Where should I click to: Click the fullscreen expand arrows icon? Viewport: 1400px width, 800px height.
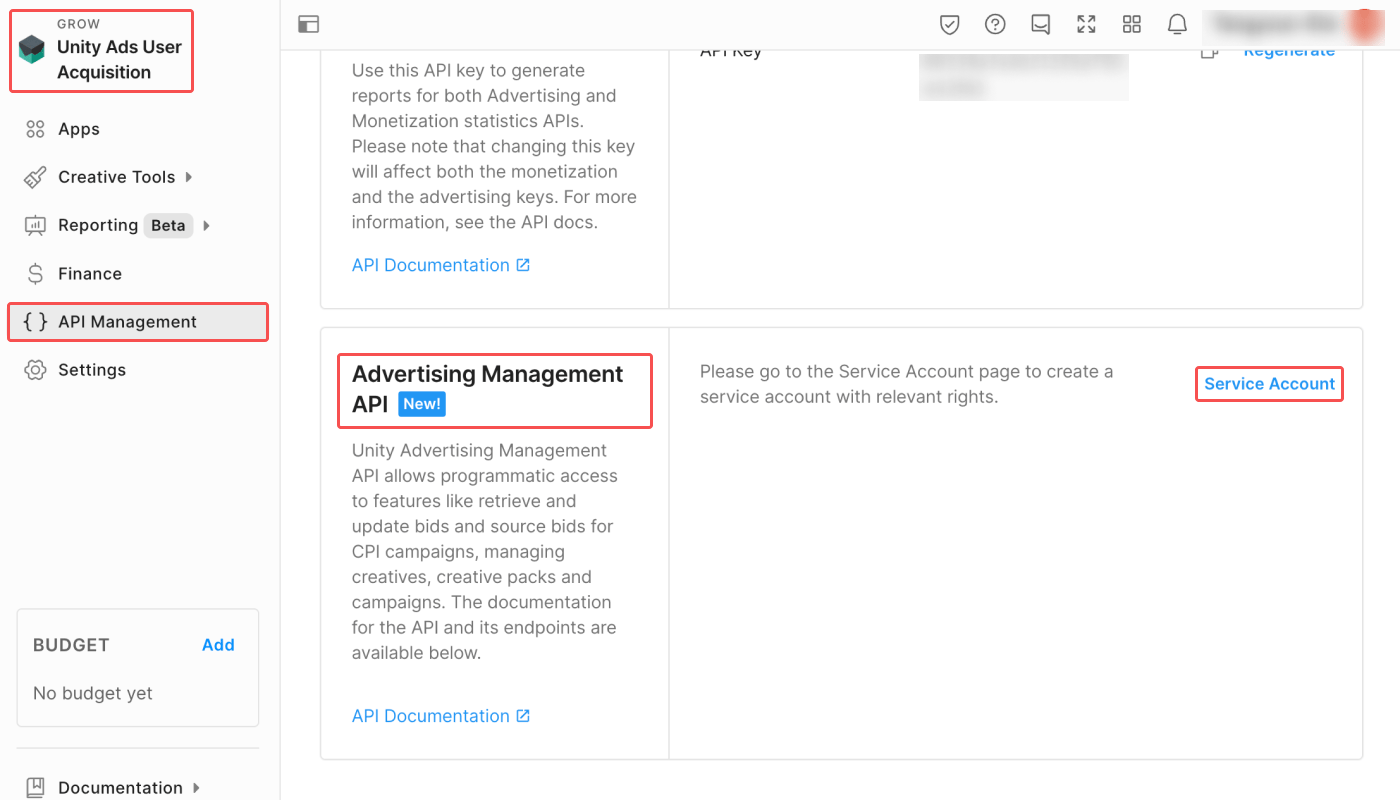(x=1086, y=25)
